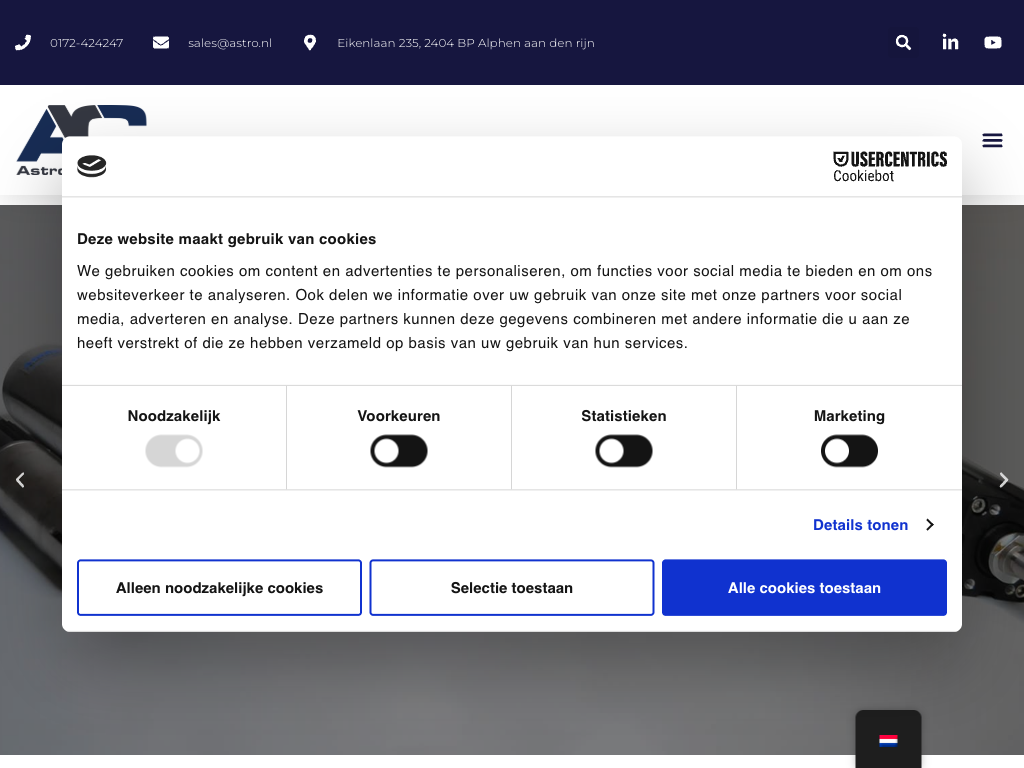Open the hamburger navigation menu
1024x768 pixels.
coord(992,140)
